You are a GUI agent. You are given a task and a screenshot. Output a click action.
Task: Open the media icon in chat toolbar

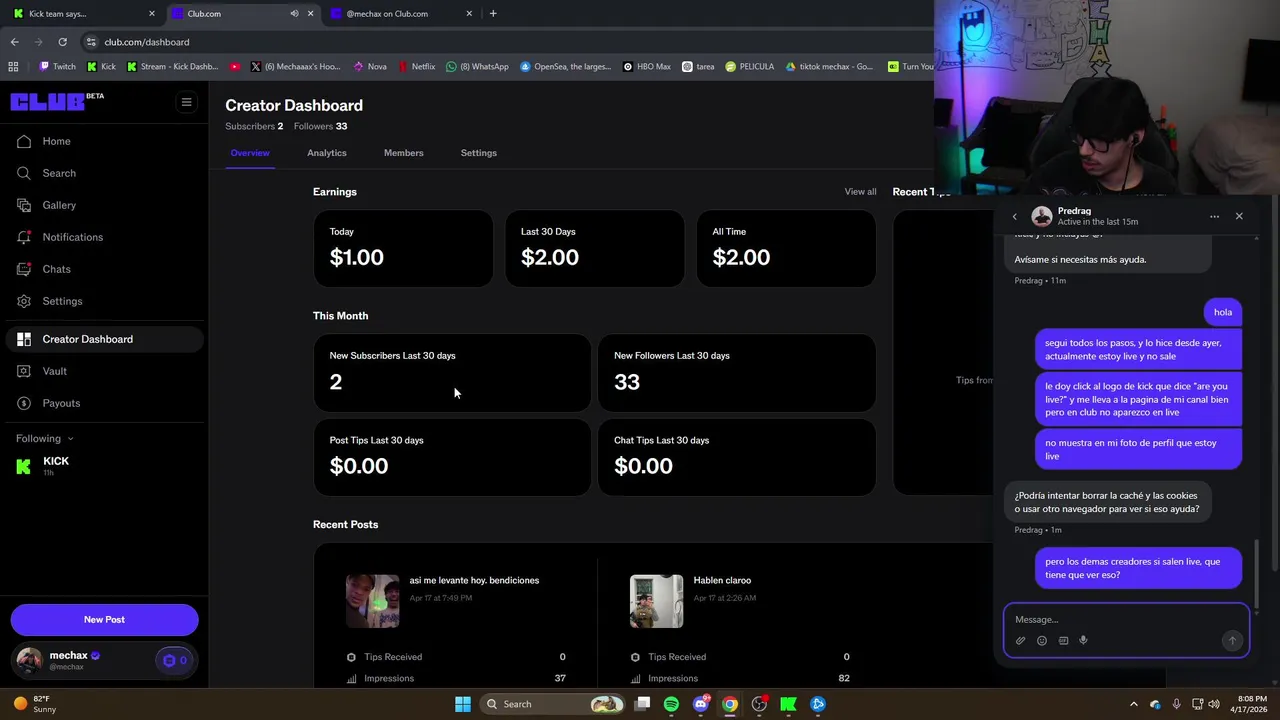pos(1063,641)
